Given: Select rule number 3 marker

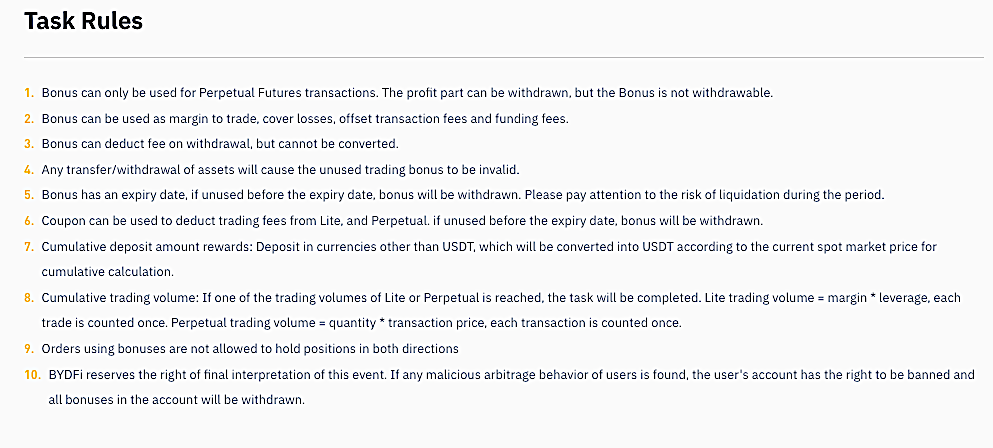Looking at the screenshot, I should click(29, 144).
